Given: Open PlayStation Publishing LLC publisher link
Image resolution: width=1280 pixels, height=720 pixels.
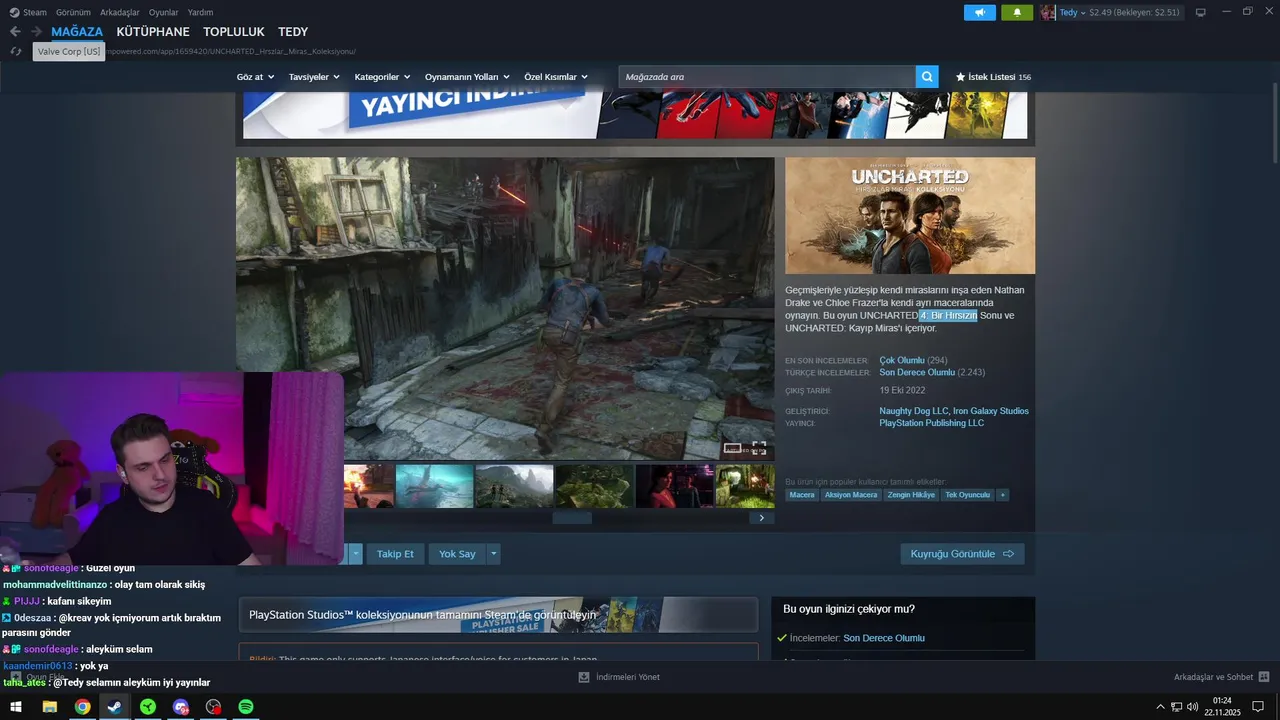Looking at the screenshot, I should click(x=931, y=423).
